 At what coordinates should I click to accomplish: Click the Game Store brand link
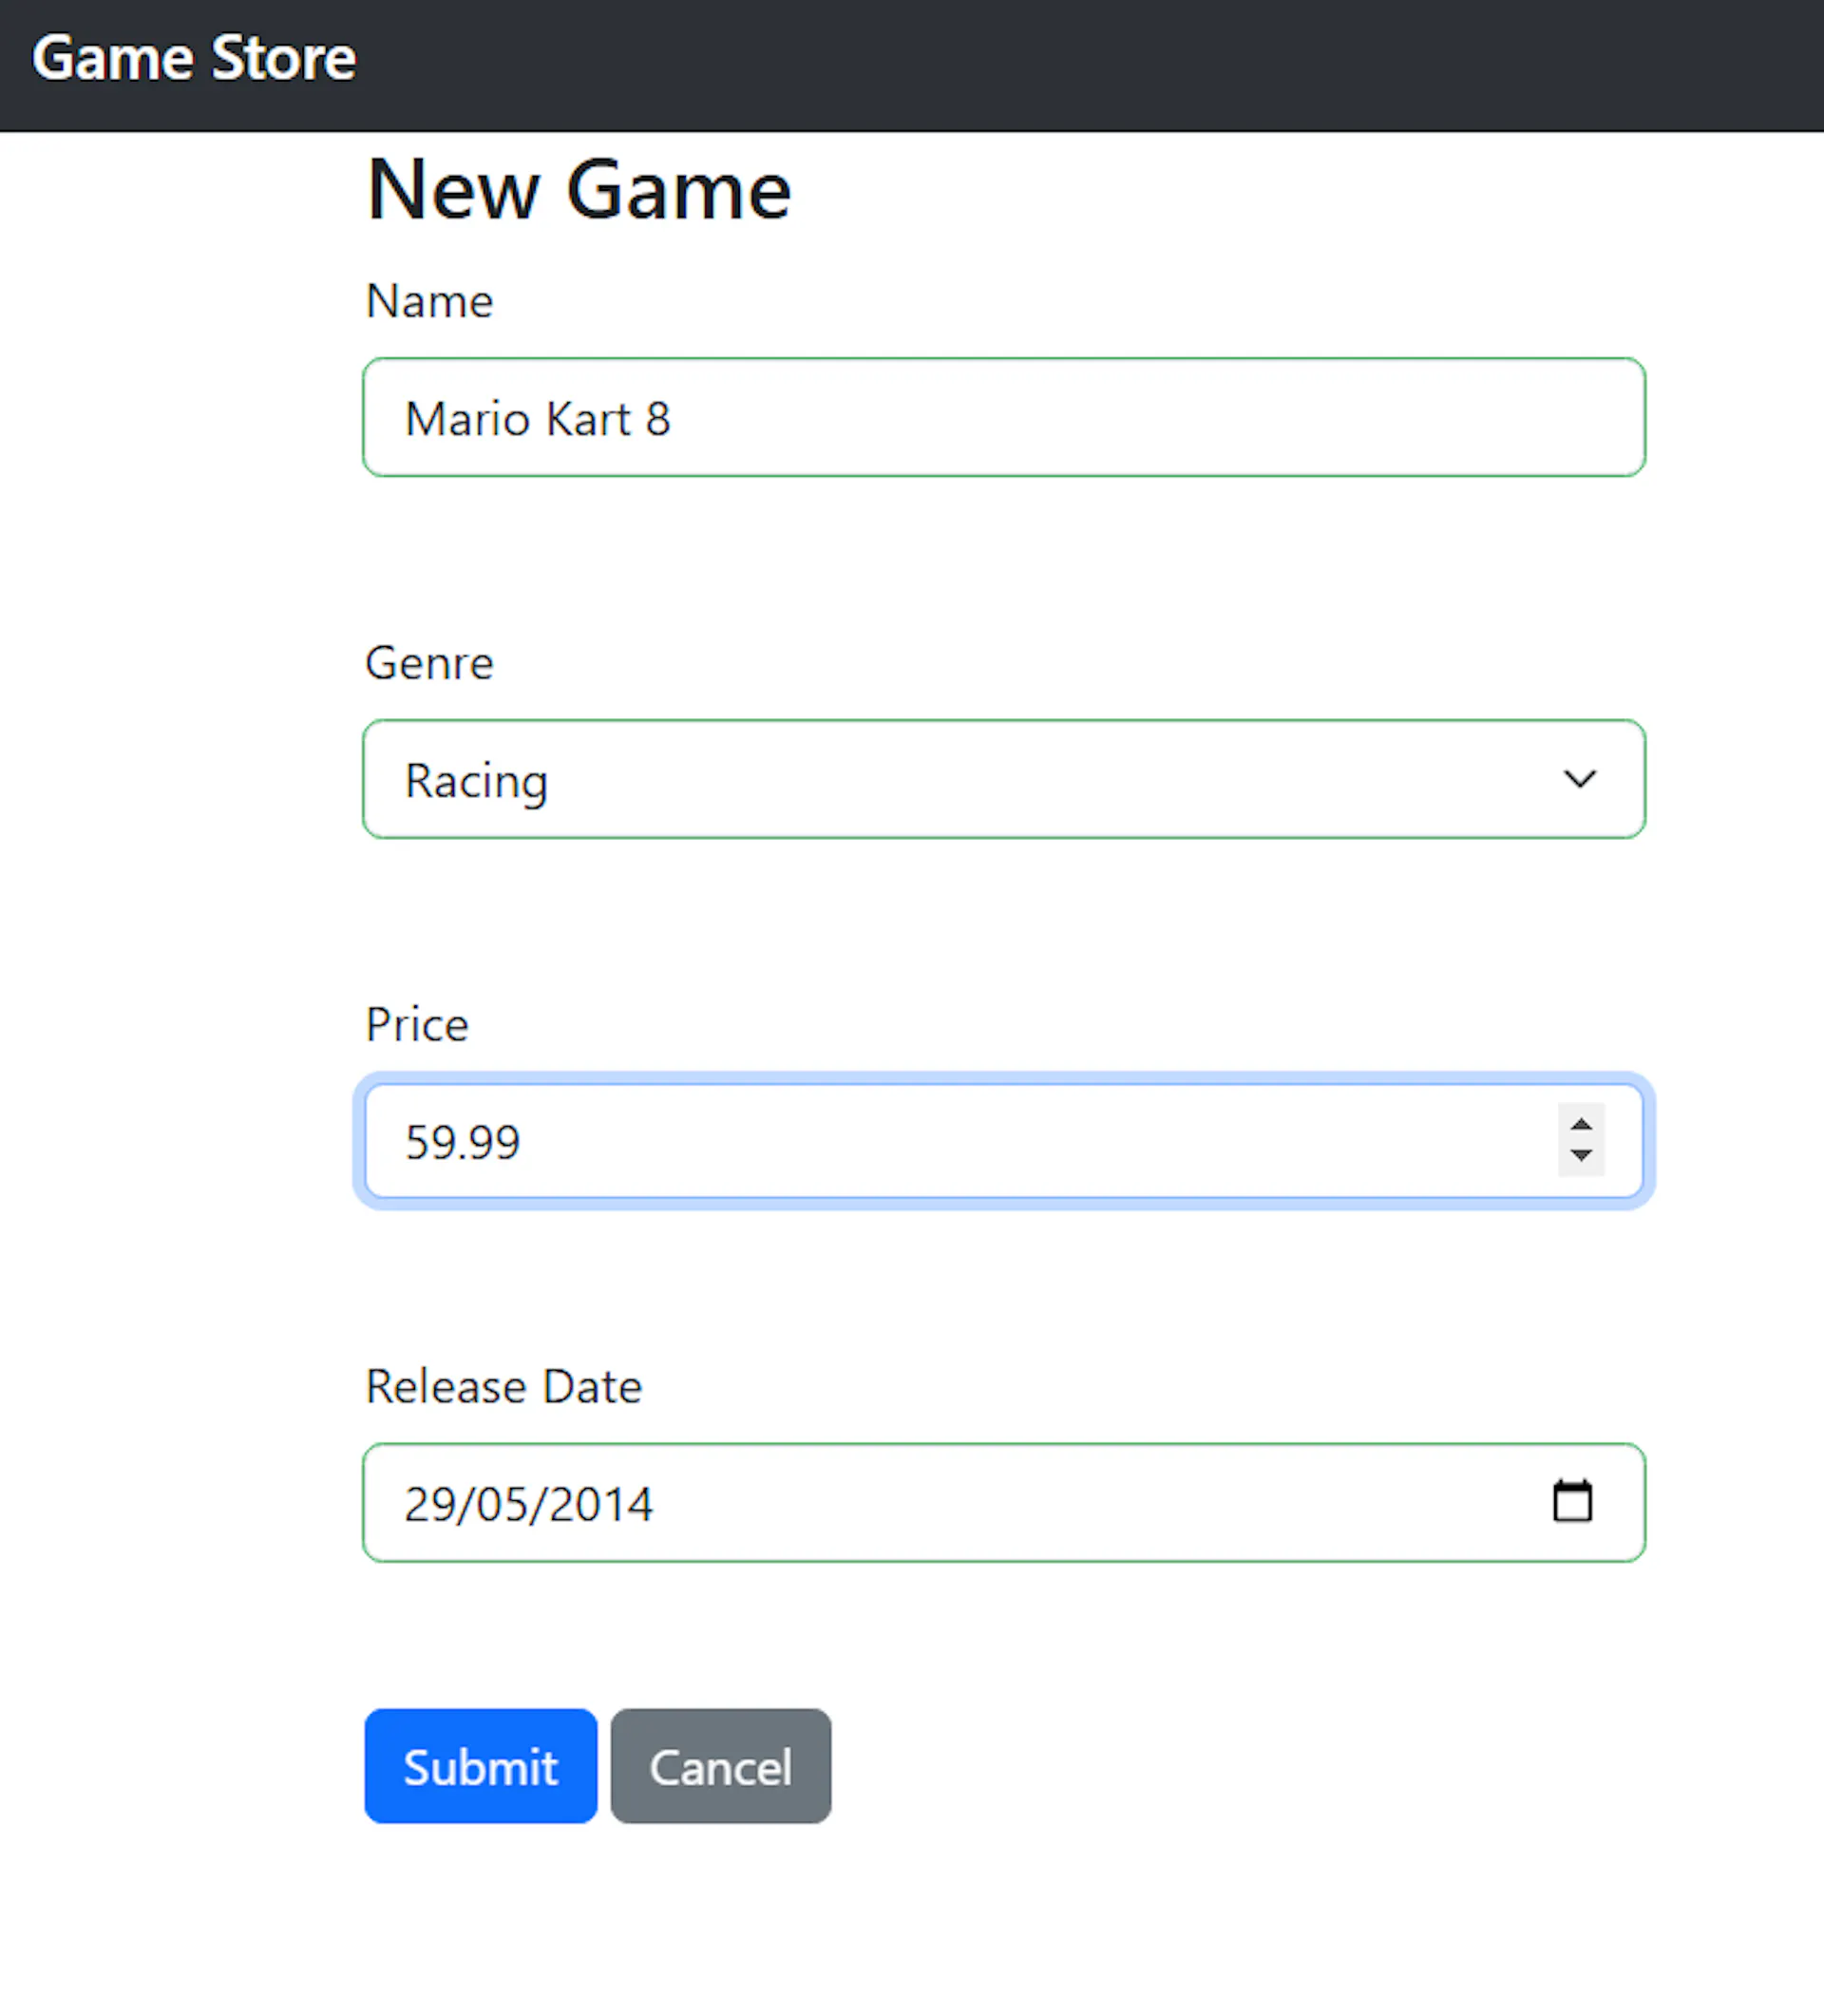click(194, 58)
